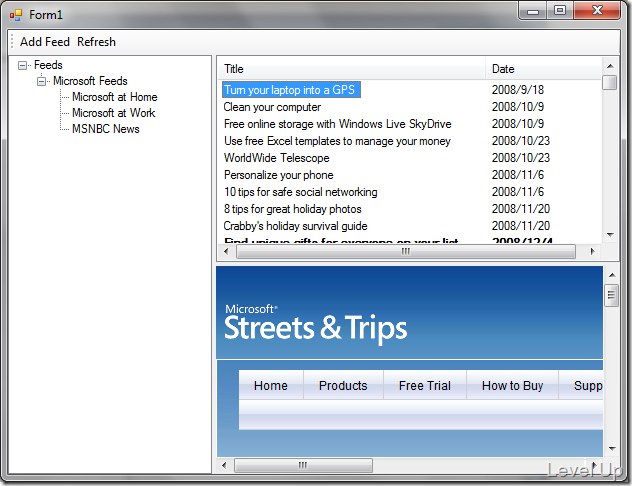The image size is (632, 486).
Task: Click the Form1 application icon in title bar
Action: click(x=16, y=15)
